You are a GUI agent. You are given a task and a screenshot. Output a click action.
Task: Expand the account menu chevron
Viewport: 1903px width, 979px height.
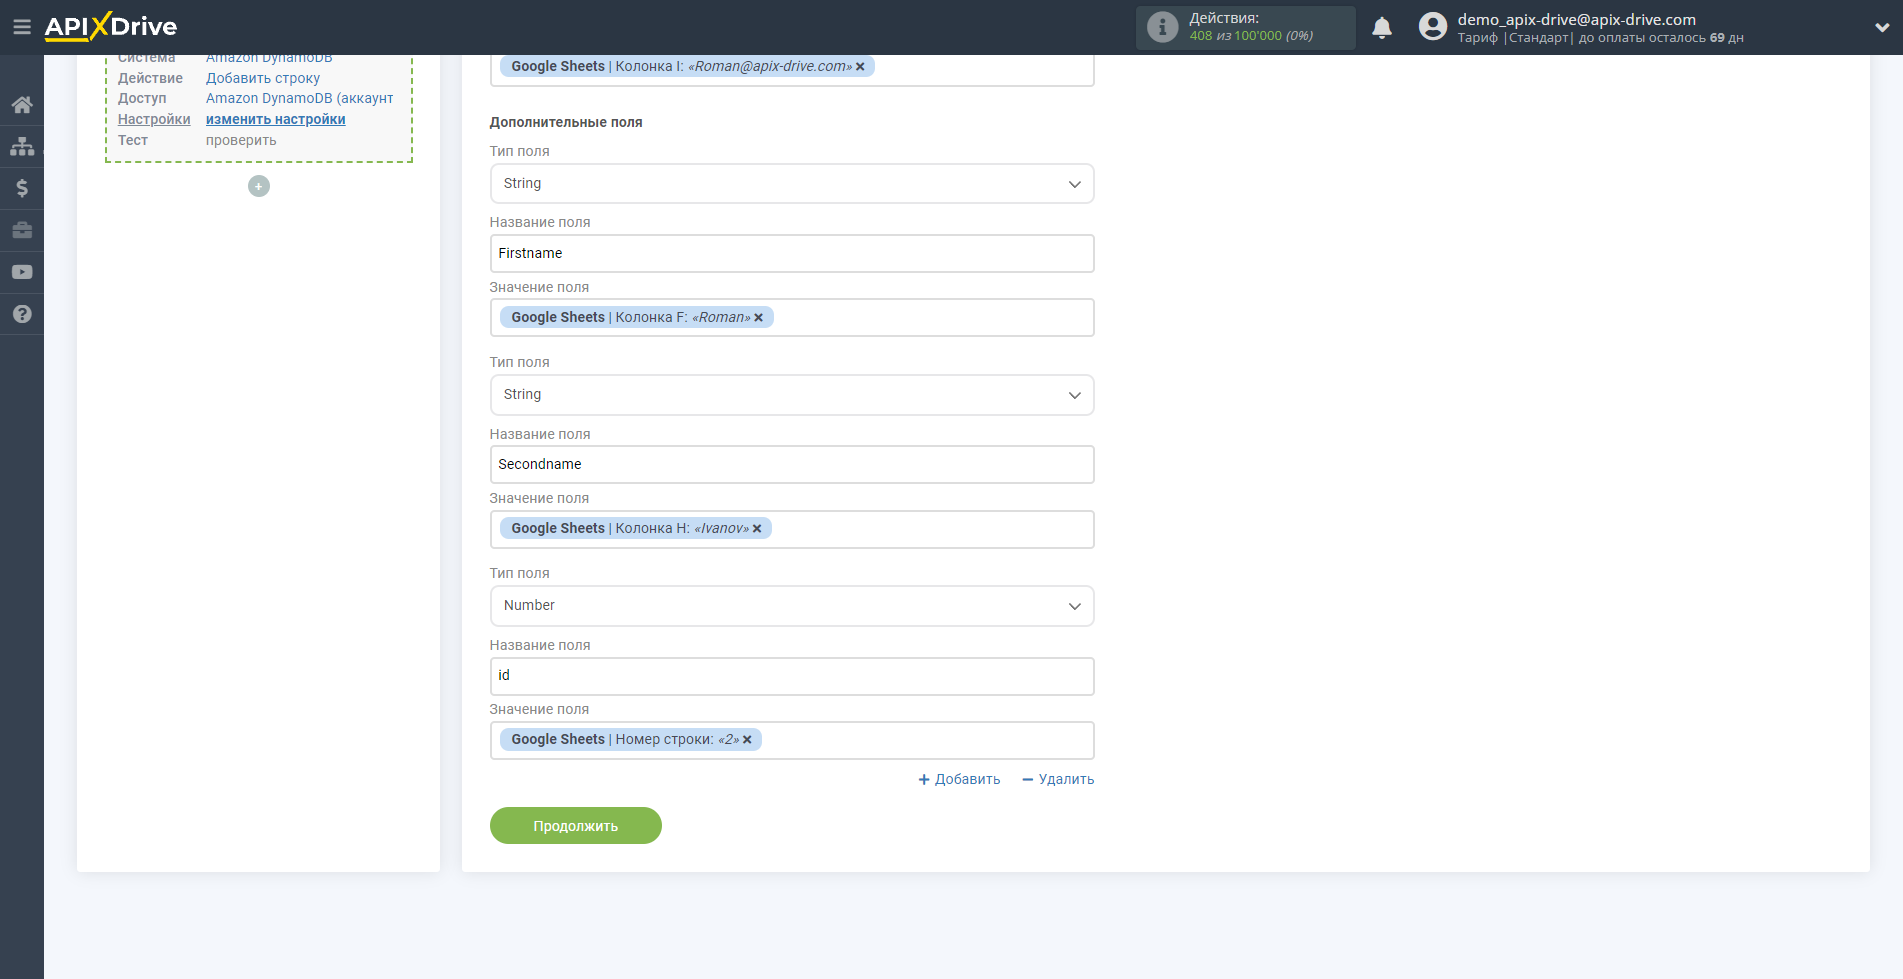pyautogui.click(x=1881, y=28)
